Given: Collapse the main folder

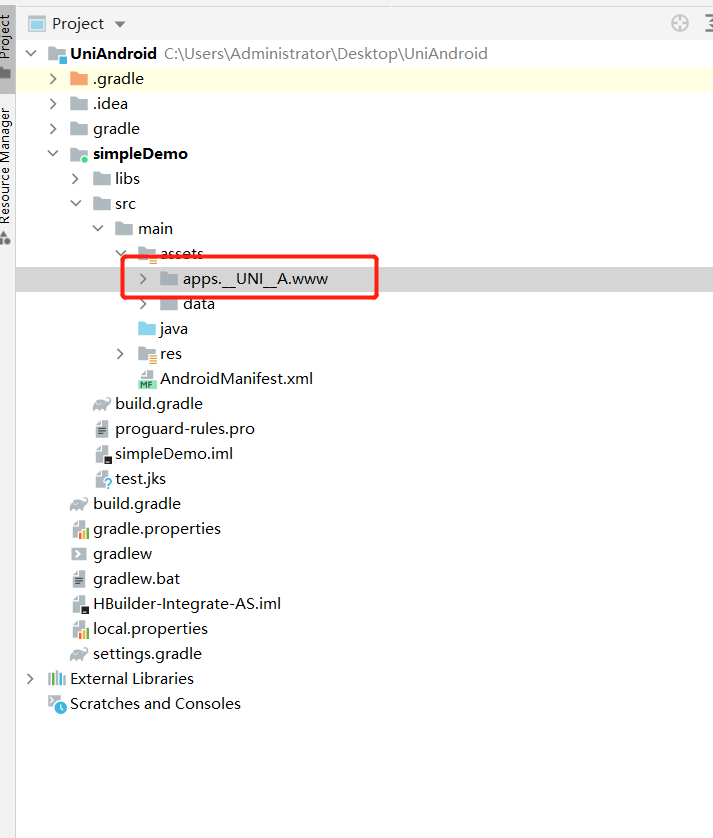Looking at the screenshot, I should 98,228.
